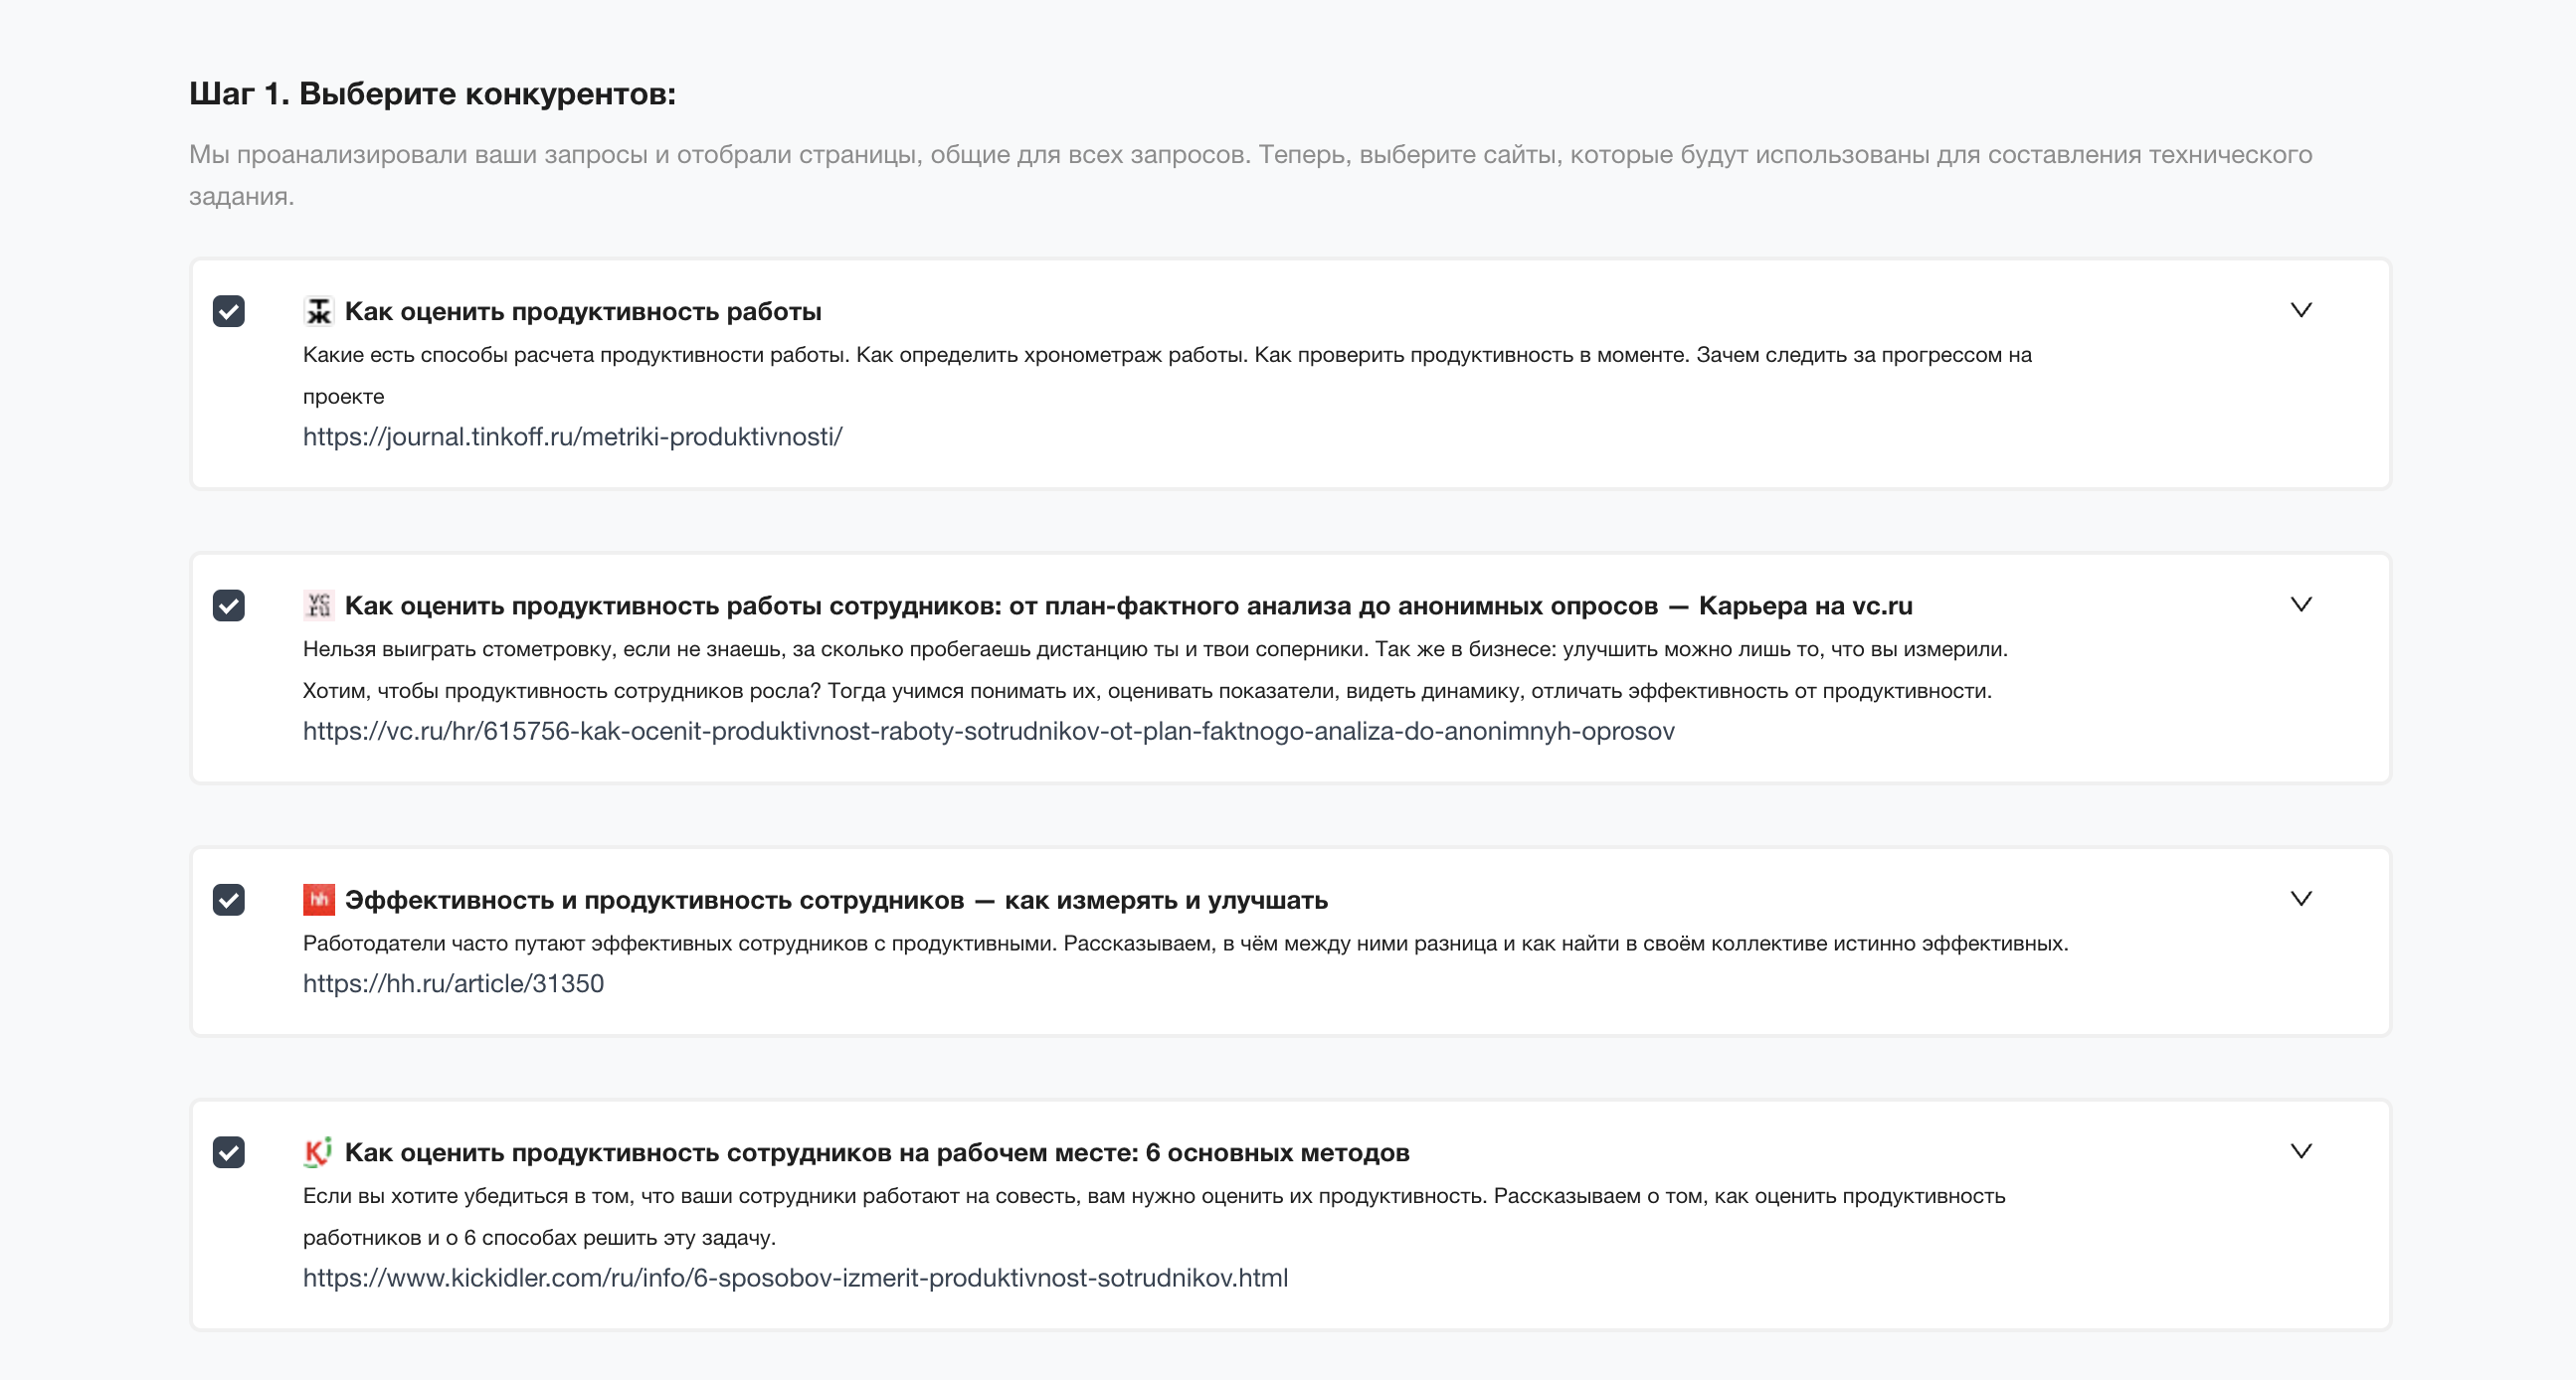Screen dimensions: 2576x1380
Task: Click title 'Эффективность и продуктивность сотрудников'
Action: click(x=836, y=899)
